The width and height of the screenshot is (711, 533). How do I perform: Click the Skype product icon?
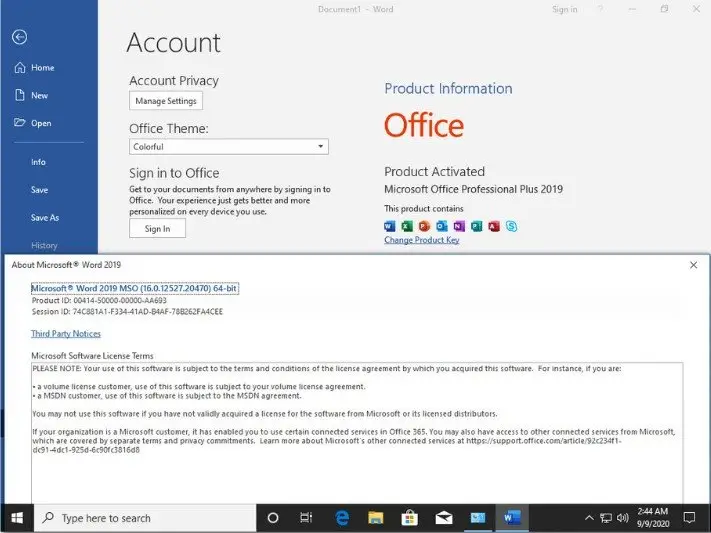click(x=511, y=226)
